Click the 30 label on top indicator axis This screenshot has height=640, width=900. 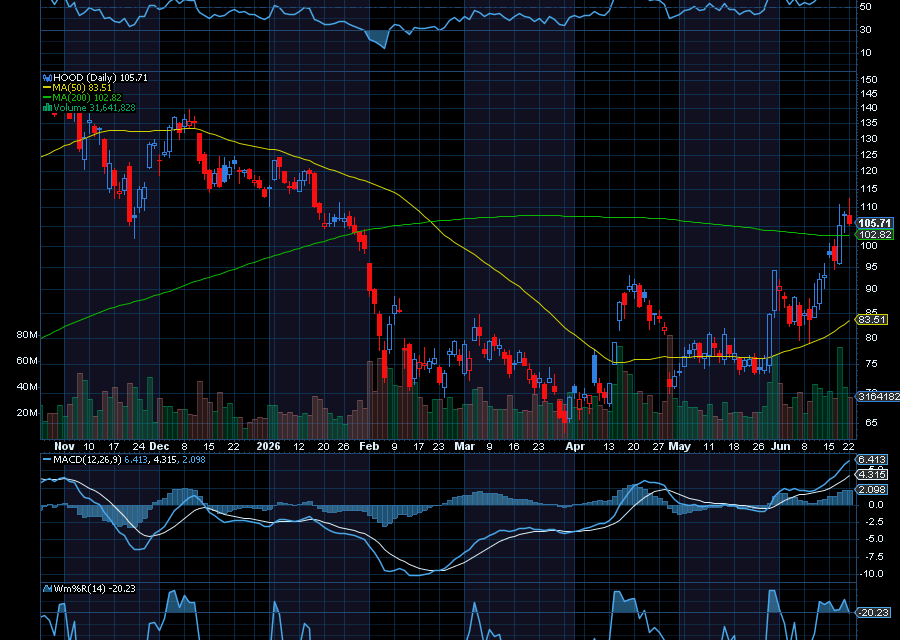[866, 30]
